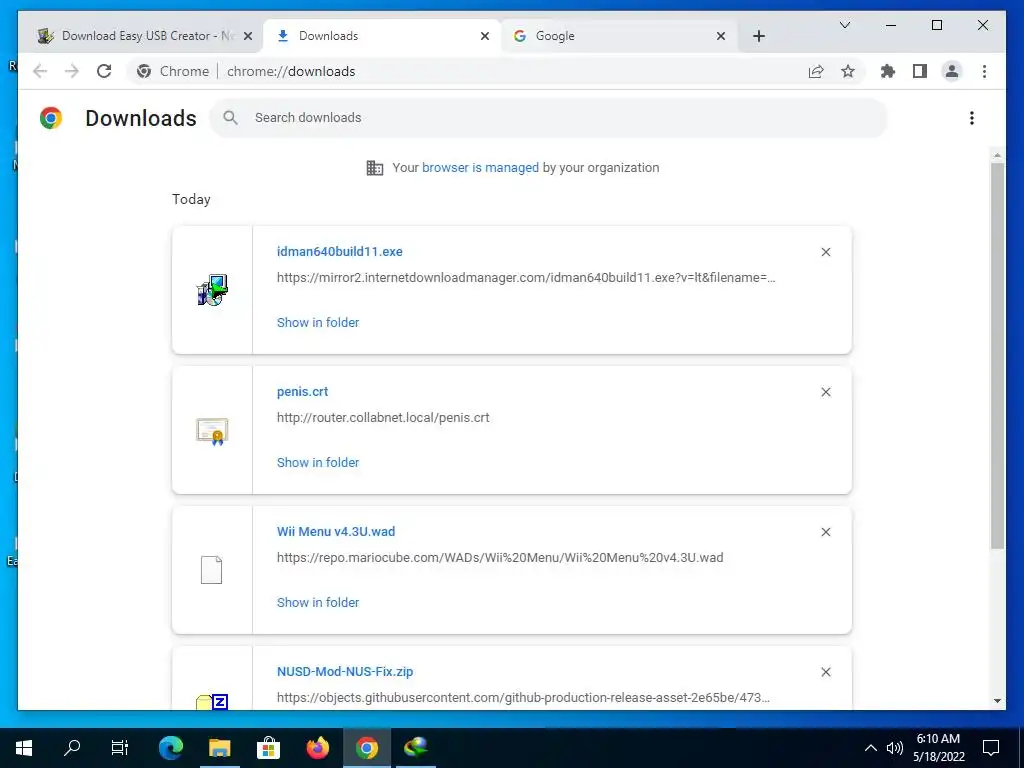Click the router.collabnet.local URL
The image size is (1024, 768).
coord(383,417)
